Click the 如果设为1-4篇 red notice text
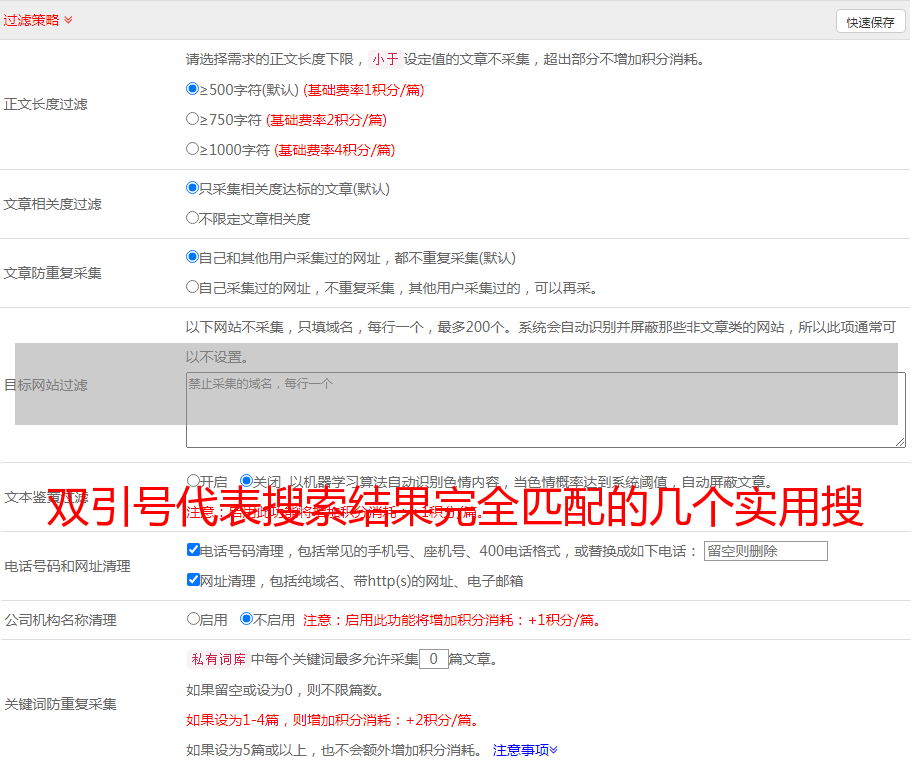This screenshot has height=768, width=912. click(332, 720)
